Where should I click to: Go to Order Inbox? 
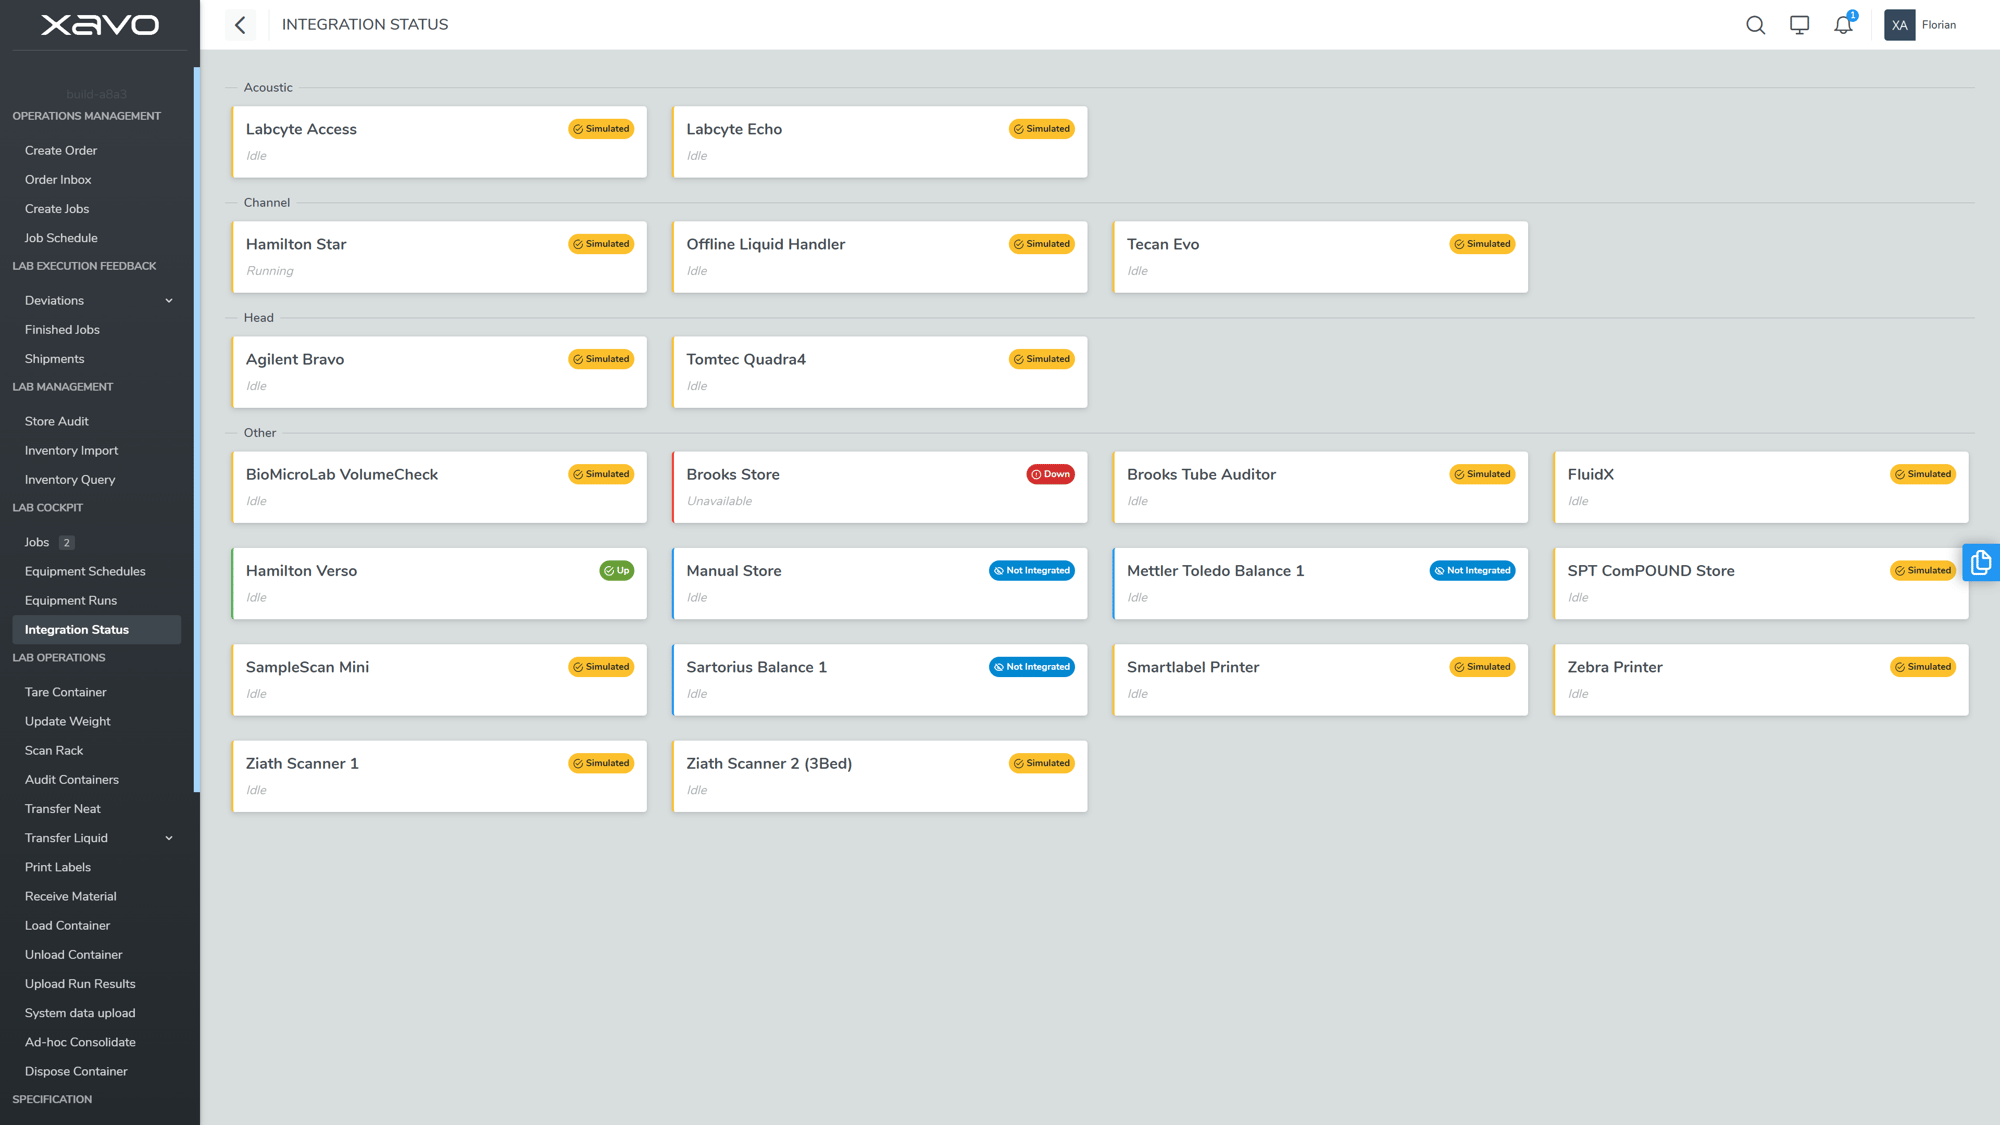[58, 180]
